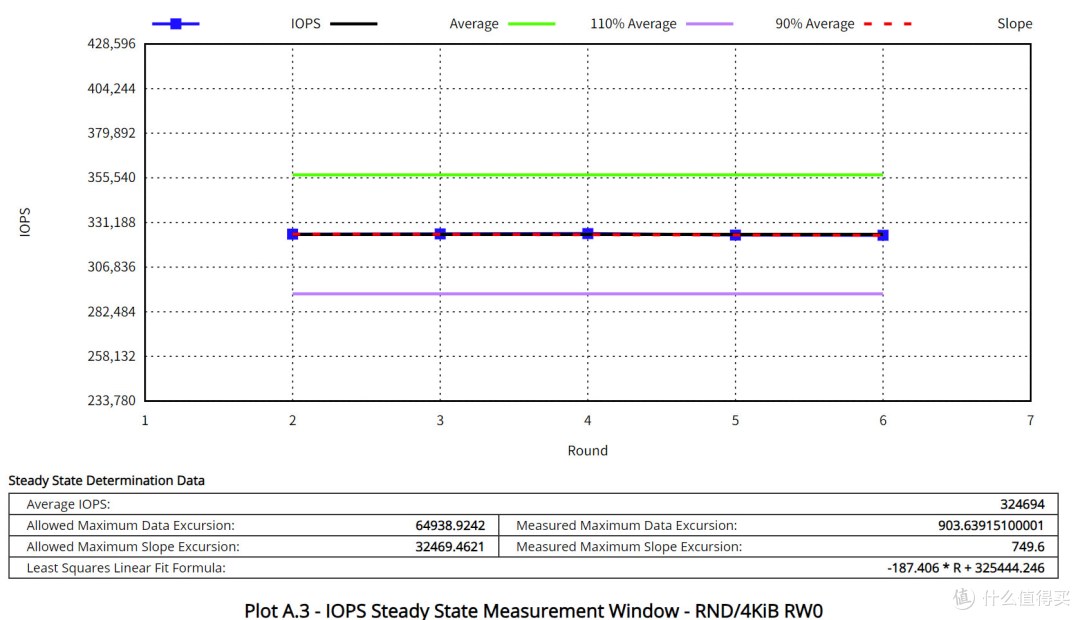
Task: Click the green 110% Average legend line
Action: tap(531, 23)
